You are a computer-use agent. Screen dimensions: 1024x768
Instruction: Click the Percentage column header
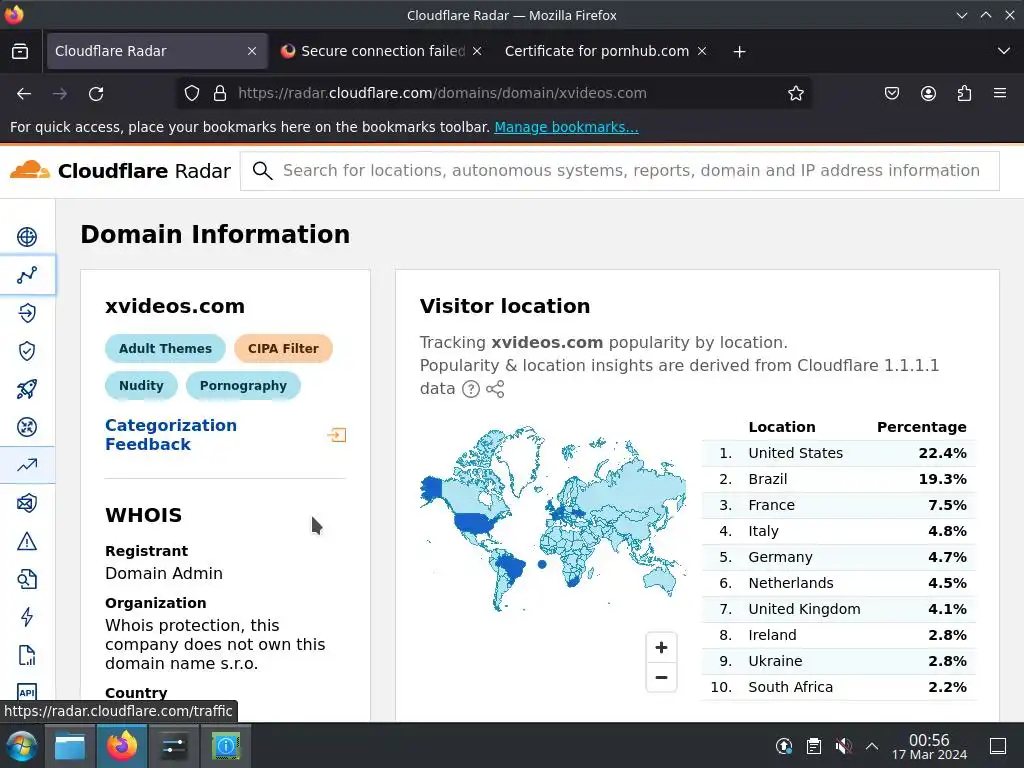pyautogui.click(x=921, y=427)
